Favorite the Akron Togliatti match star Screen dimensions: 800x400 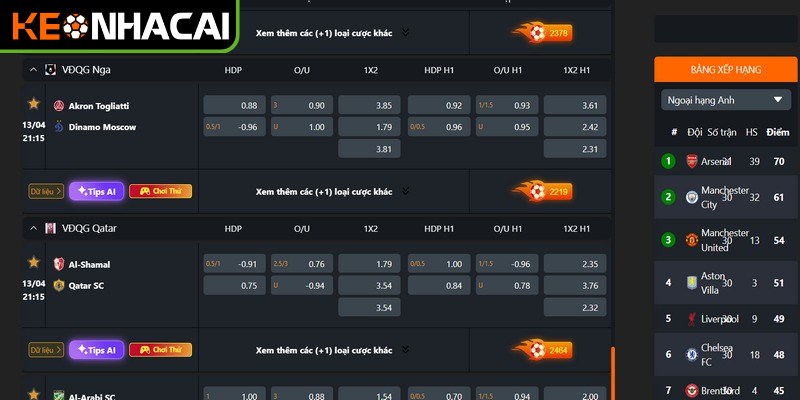tap(34, 103)
